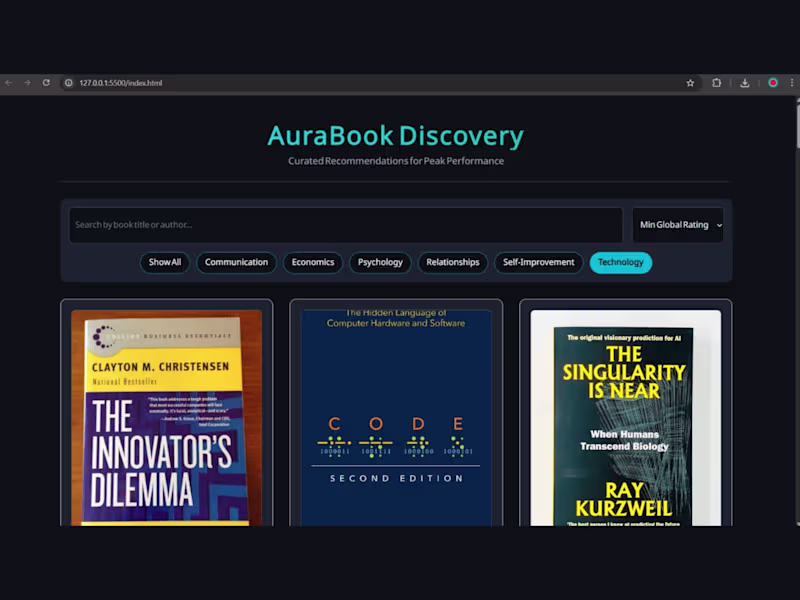Open the browser extensions puzzle icon
800x600 pixels.
coord(716,83)
